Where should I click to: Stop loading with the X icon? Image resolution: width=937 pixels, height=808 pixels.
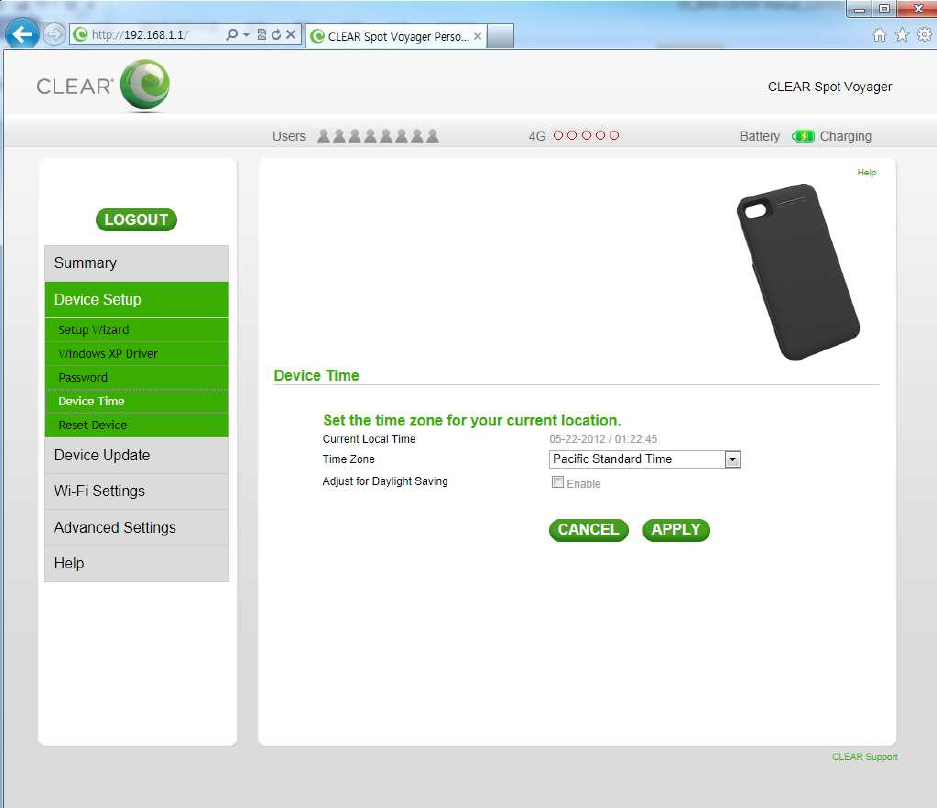[x=290, y=35]
